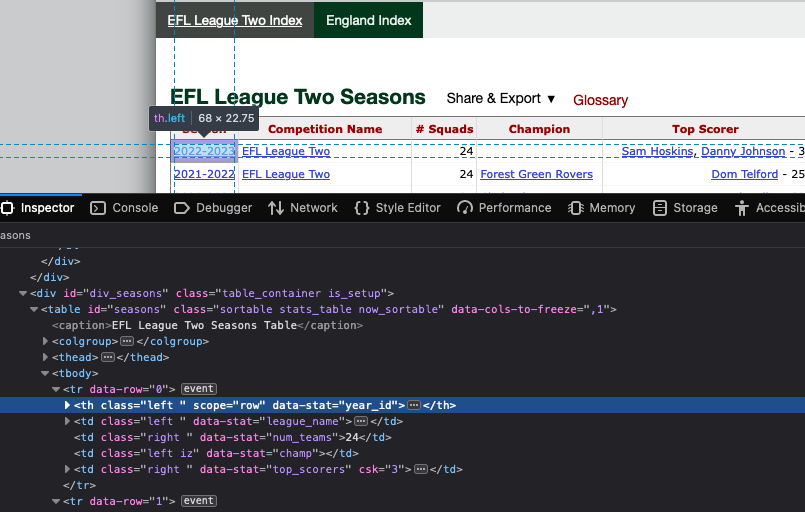Collapse the table id seasons node
Screen dimensions: 805x512
34,309
